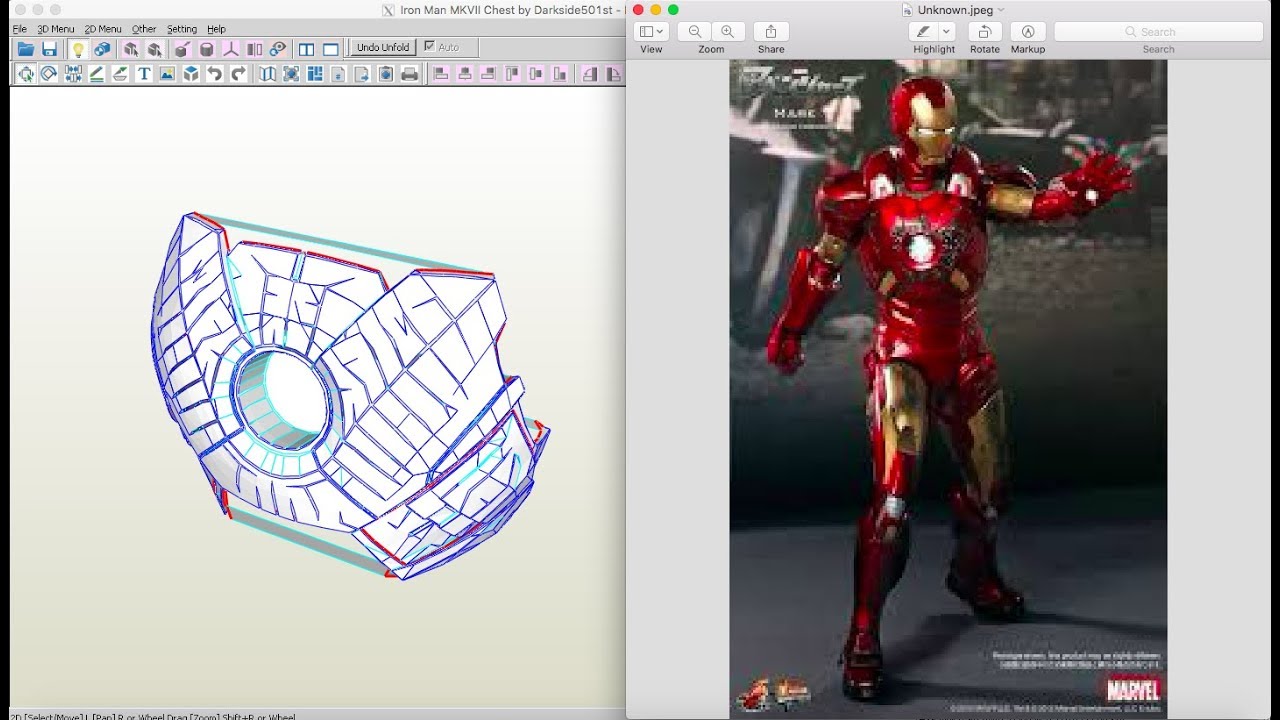Open the Other menu
1280x720 pixels.
pos(144,29)
